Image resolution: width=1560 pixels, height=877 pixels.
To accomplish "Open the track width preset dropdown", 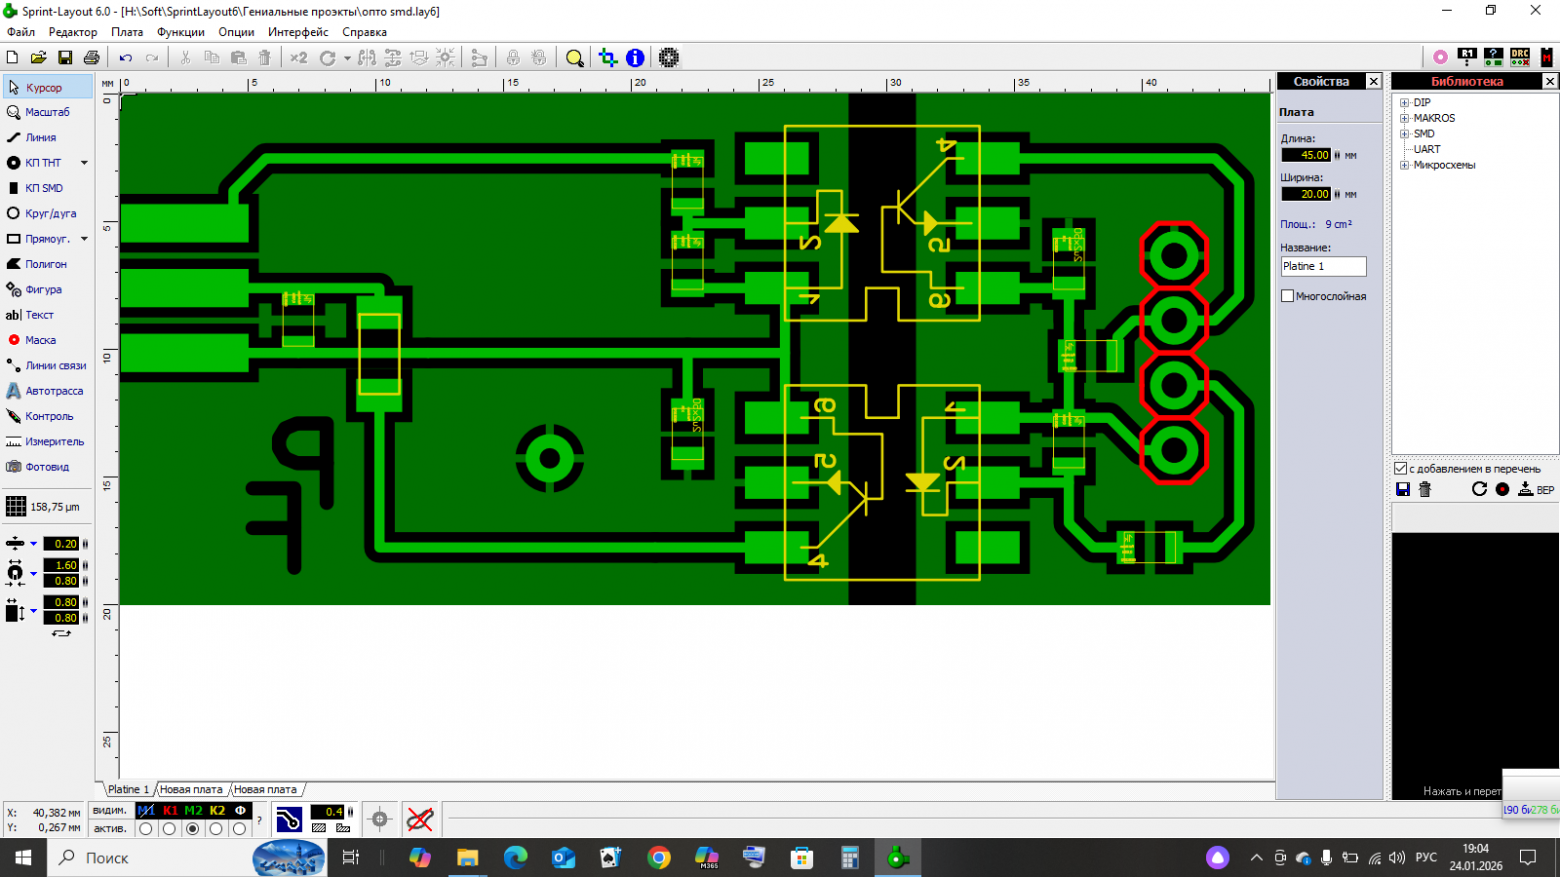I will tap(33, 544).
